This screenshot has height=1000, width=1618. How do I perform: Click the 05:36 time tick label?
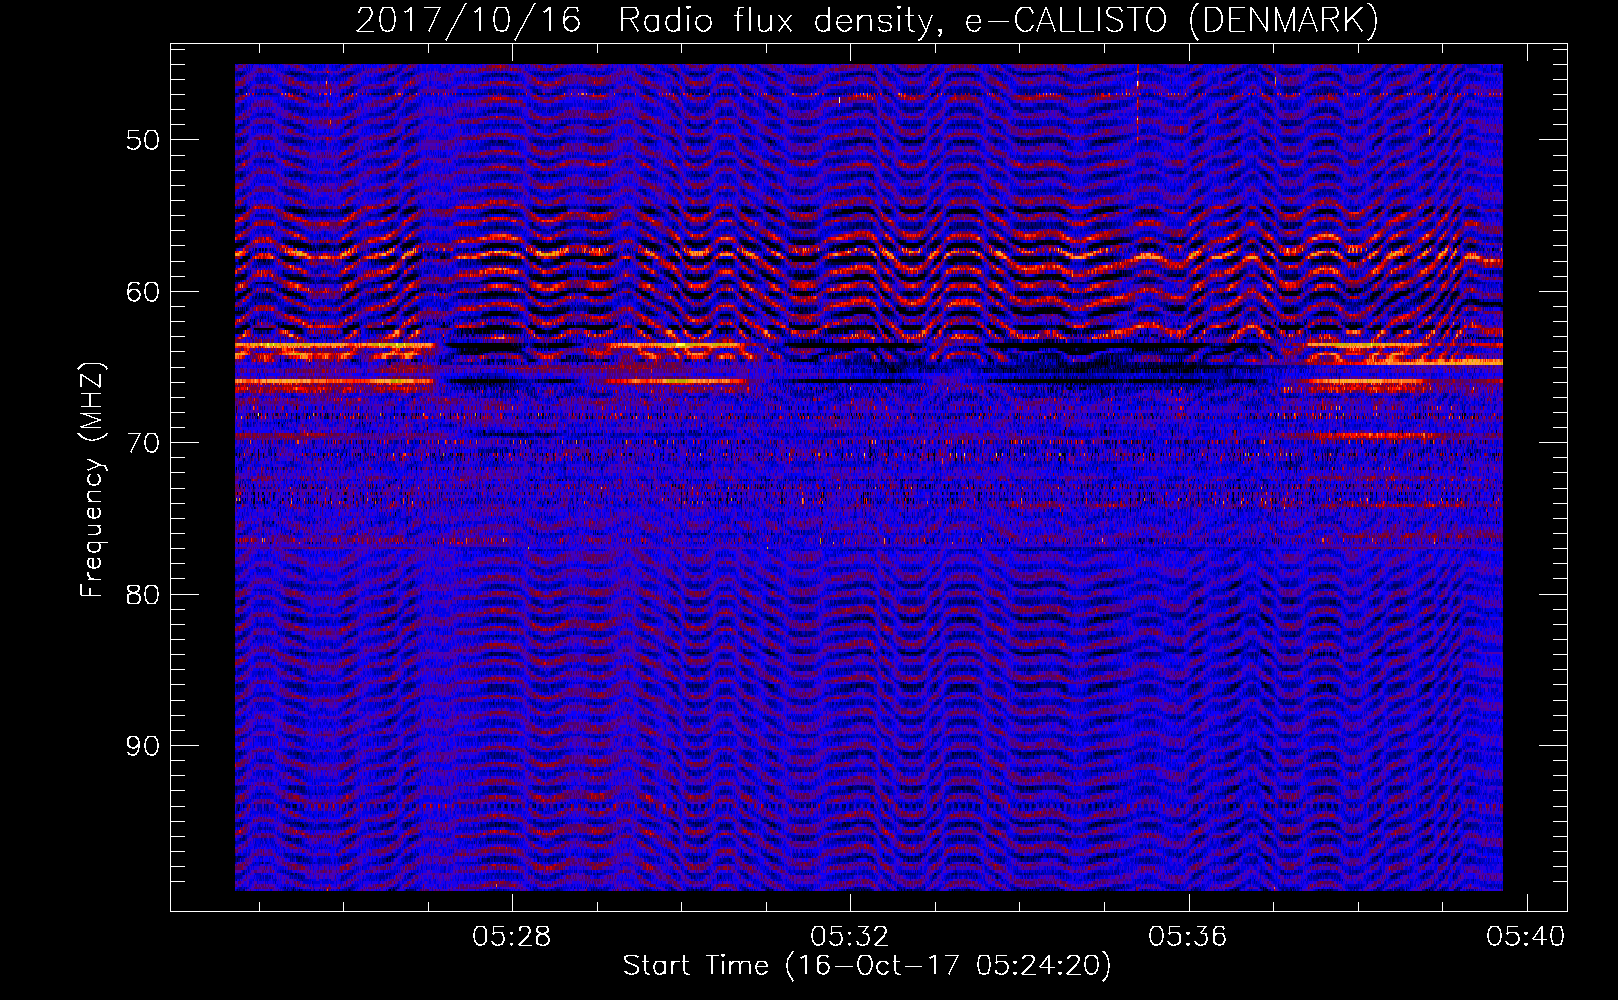coord(1188,936)
